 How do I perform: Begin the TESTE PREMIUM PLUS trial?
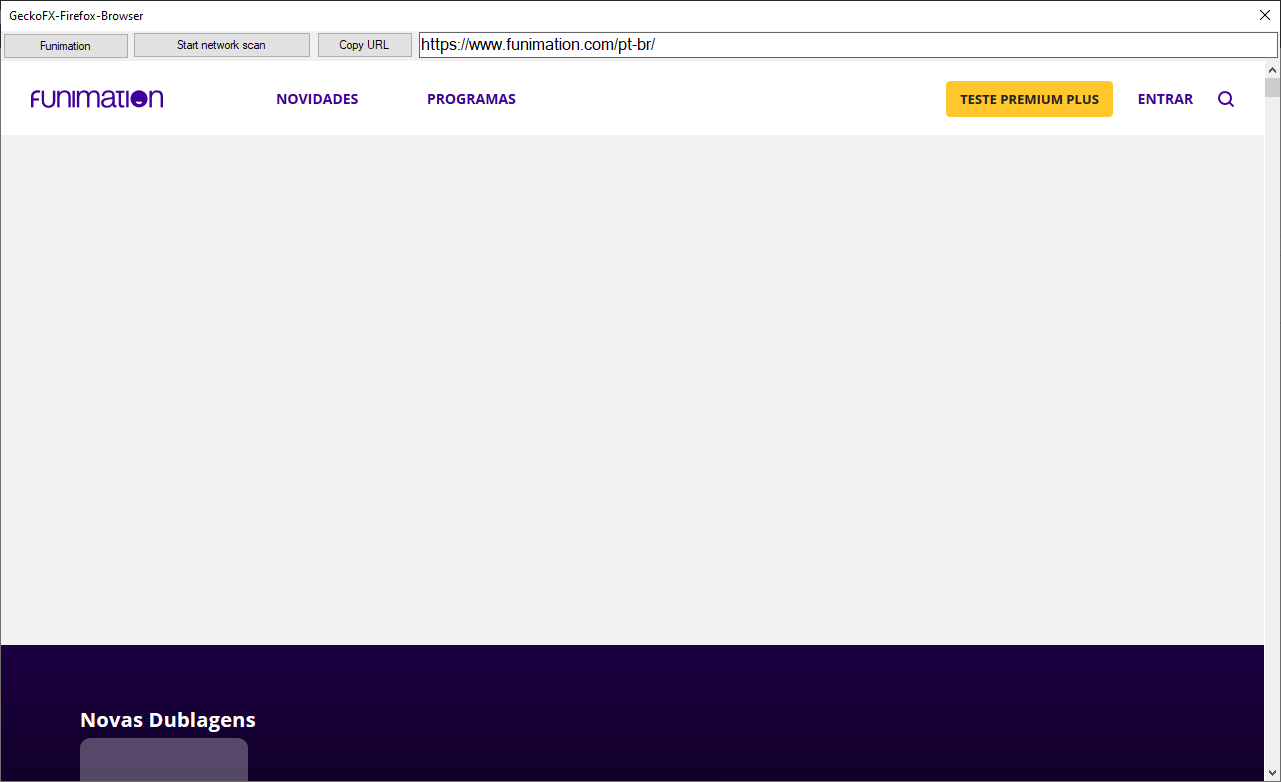[1029, 99]
